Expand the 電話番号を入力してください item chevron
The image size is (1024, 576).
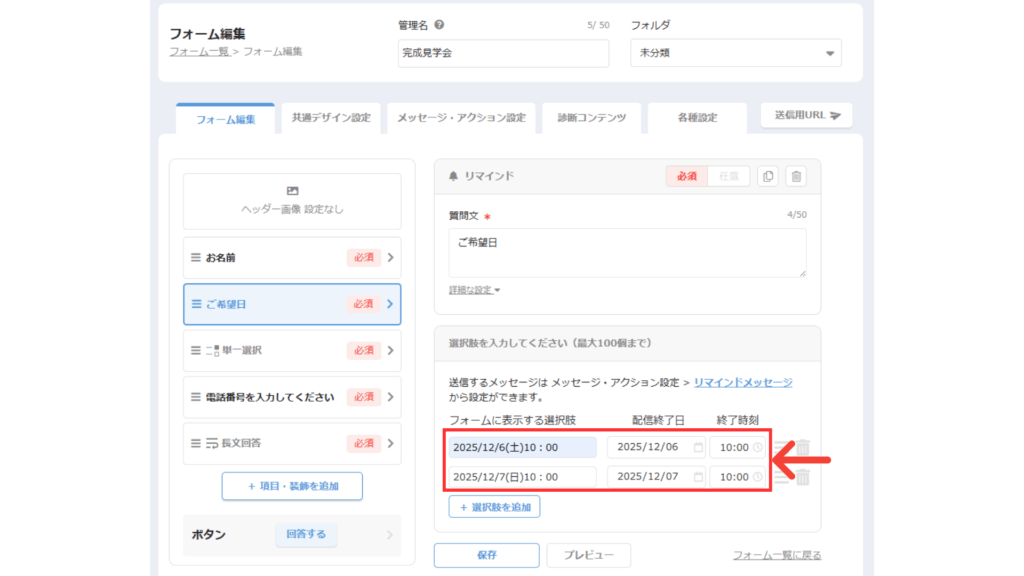pyautogui.click(x=390, y=397)
